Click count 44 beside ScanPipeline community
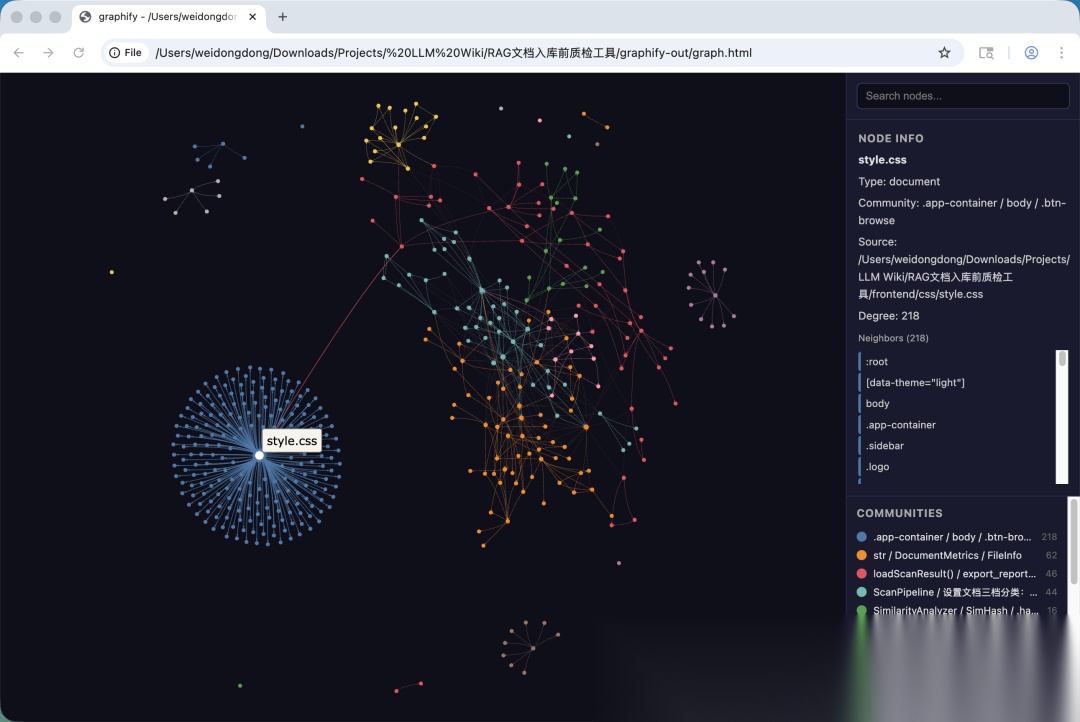This screenshot has width=1080, height=722. click(1051, 592)
